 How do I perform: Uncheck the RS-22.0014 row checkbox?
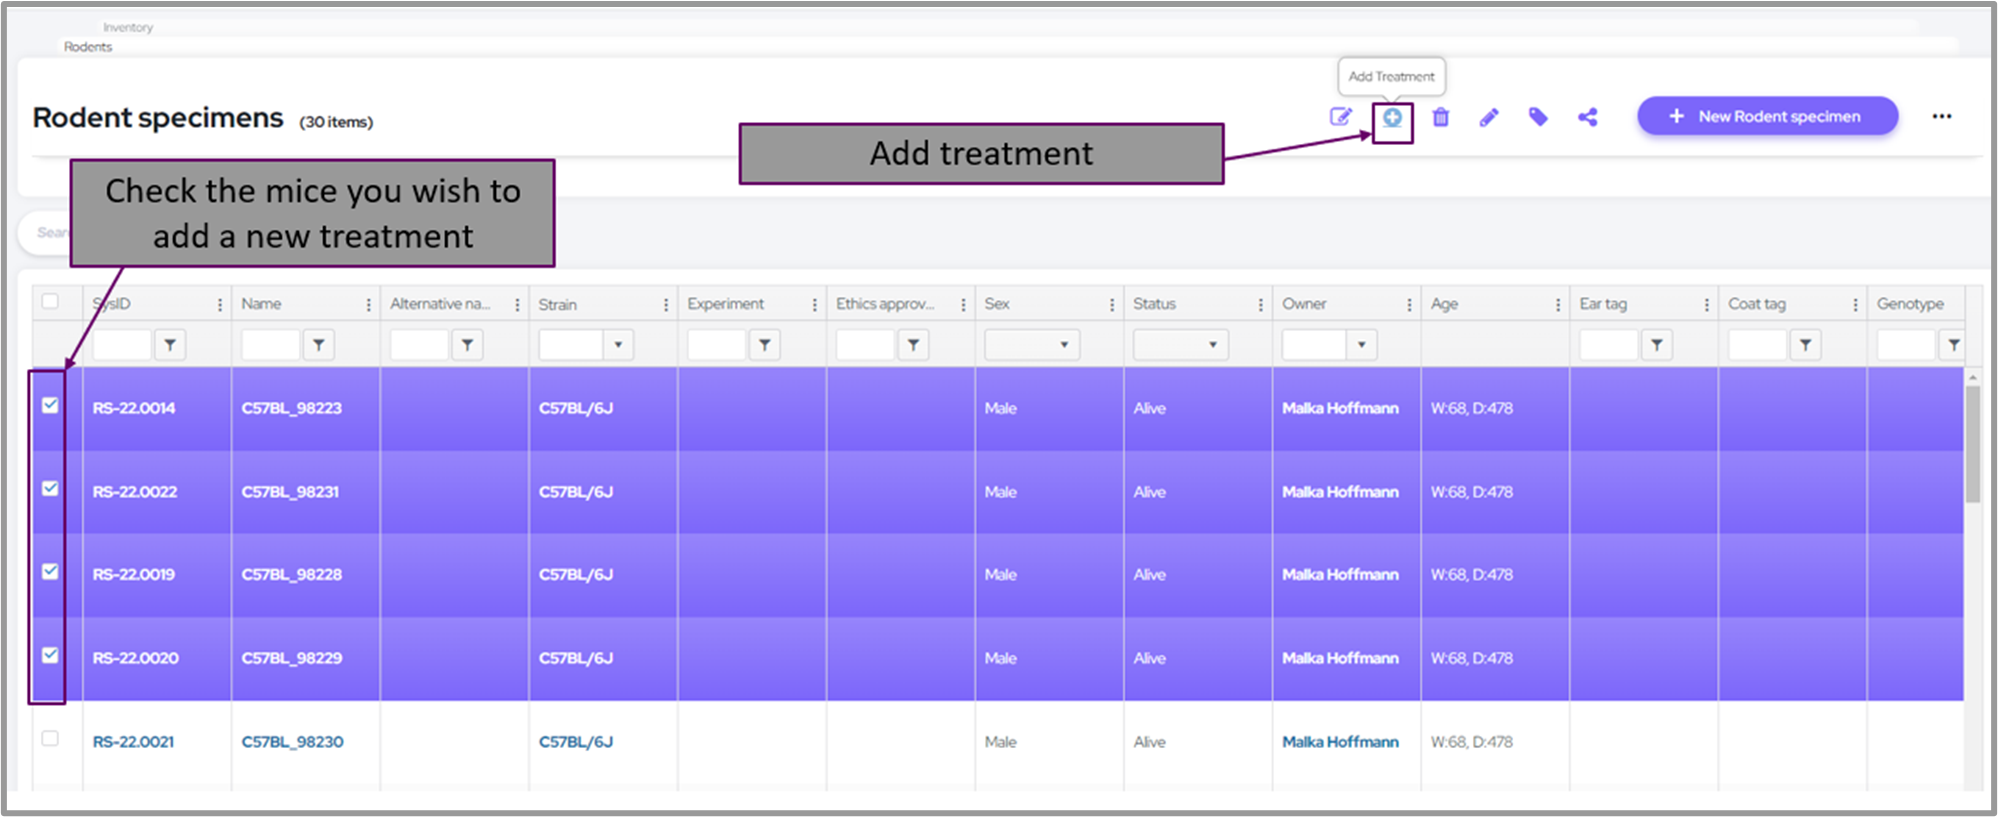(50, 406)
